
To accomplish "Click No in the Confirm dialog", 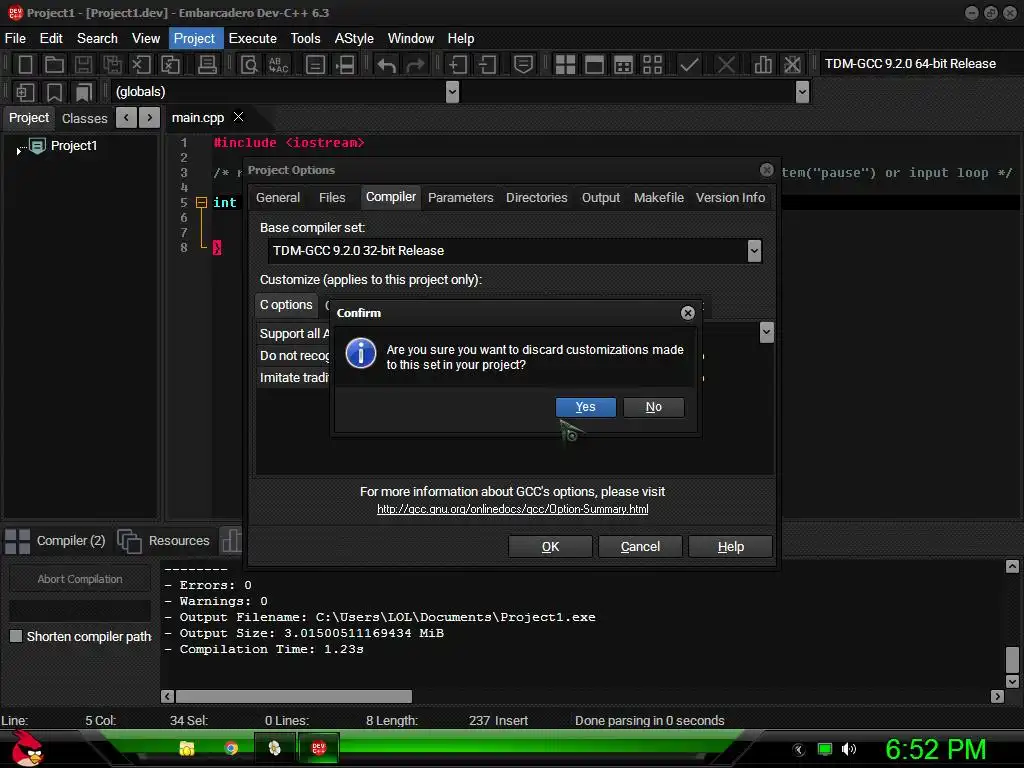I will coord(654,407).
